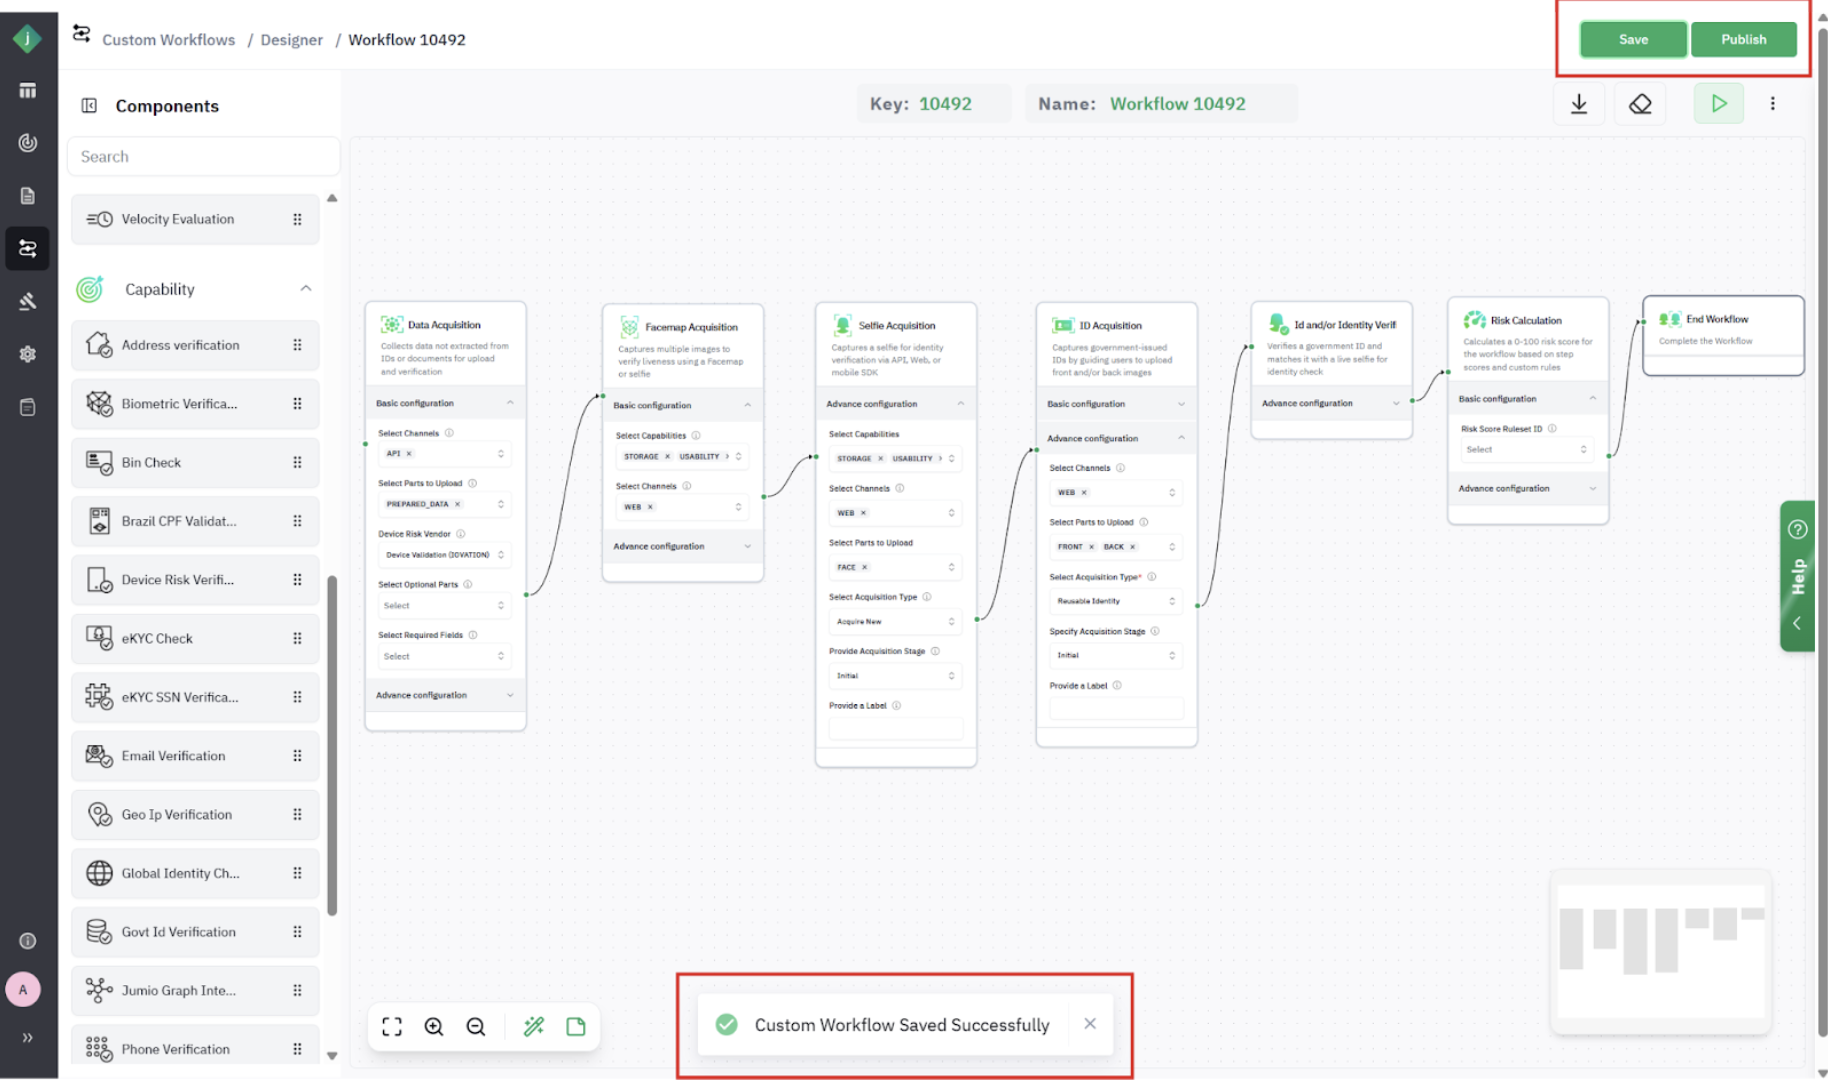
Task: Dismiss the saved successfully notification
Action: 1090,1024
